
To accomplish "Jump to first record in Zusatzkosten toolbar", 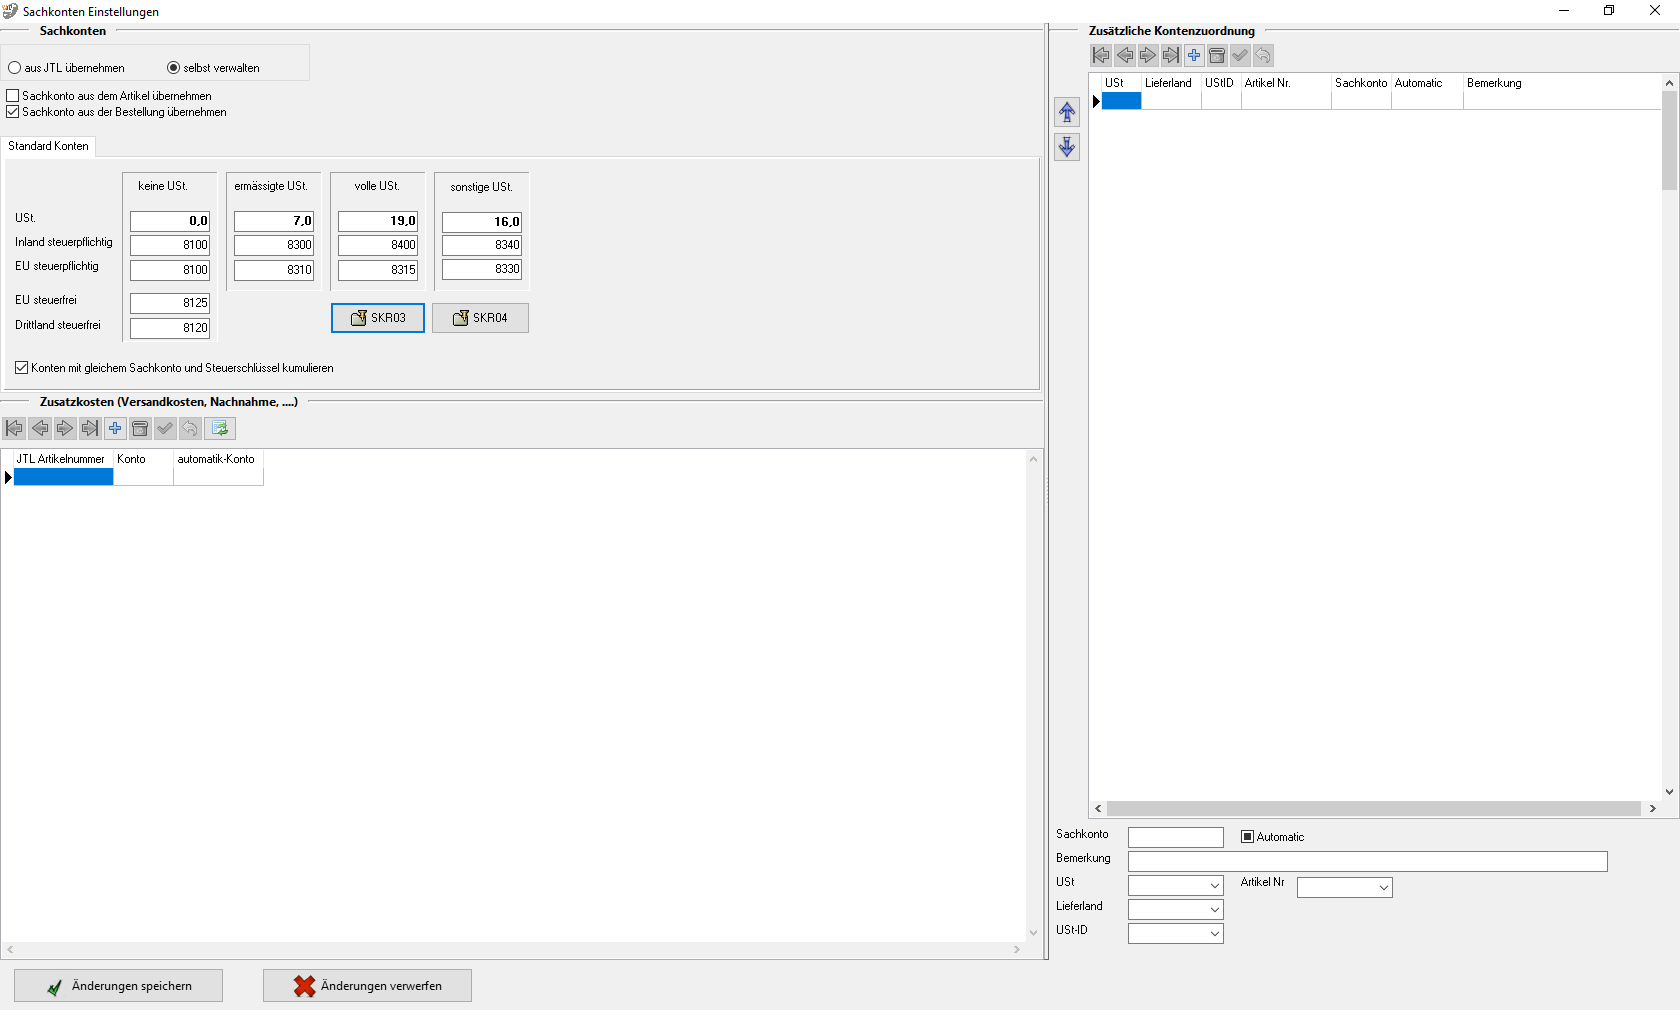I will (x=14, y=428).
